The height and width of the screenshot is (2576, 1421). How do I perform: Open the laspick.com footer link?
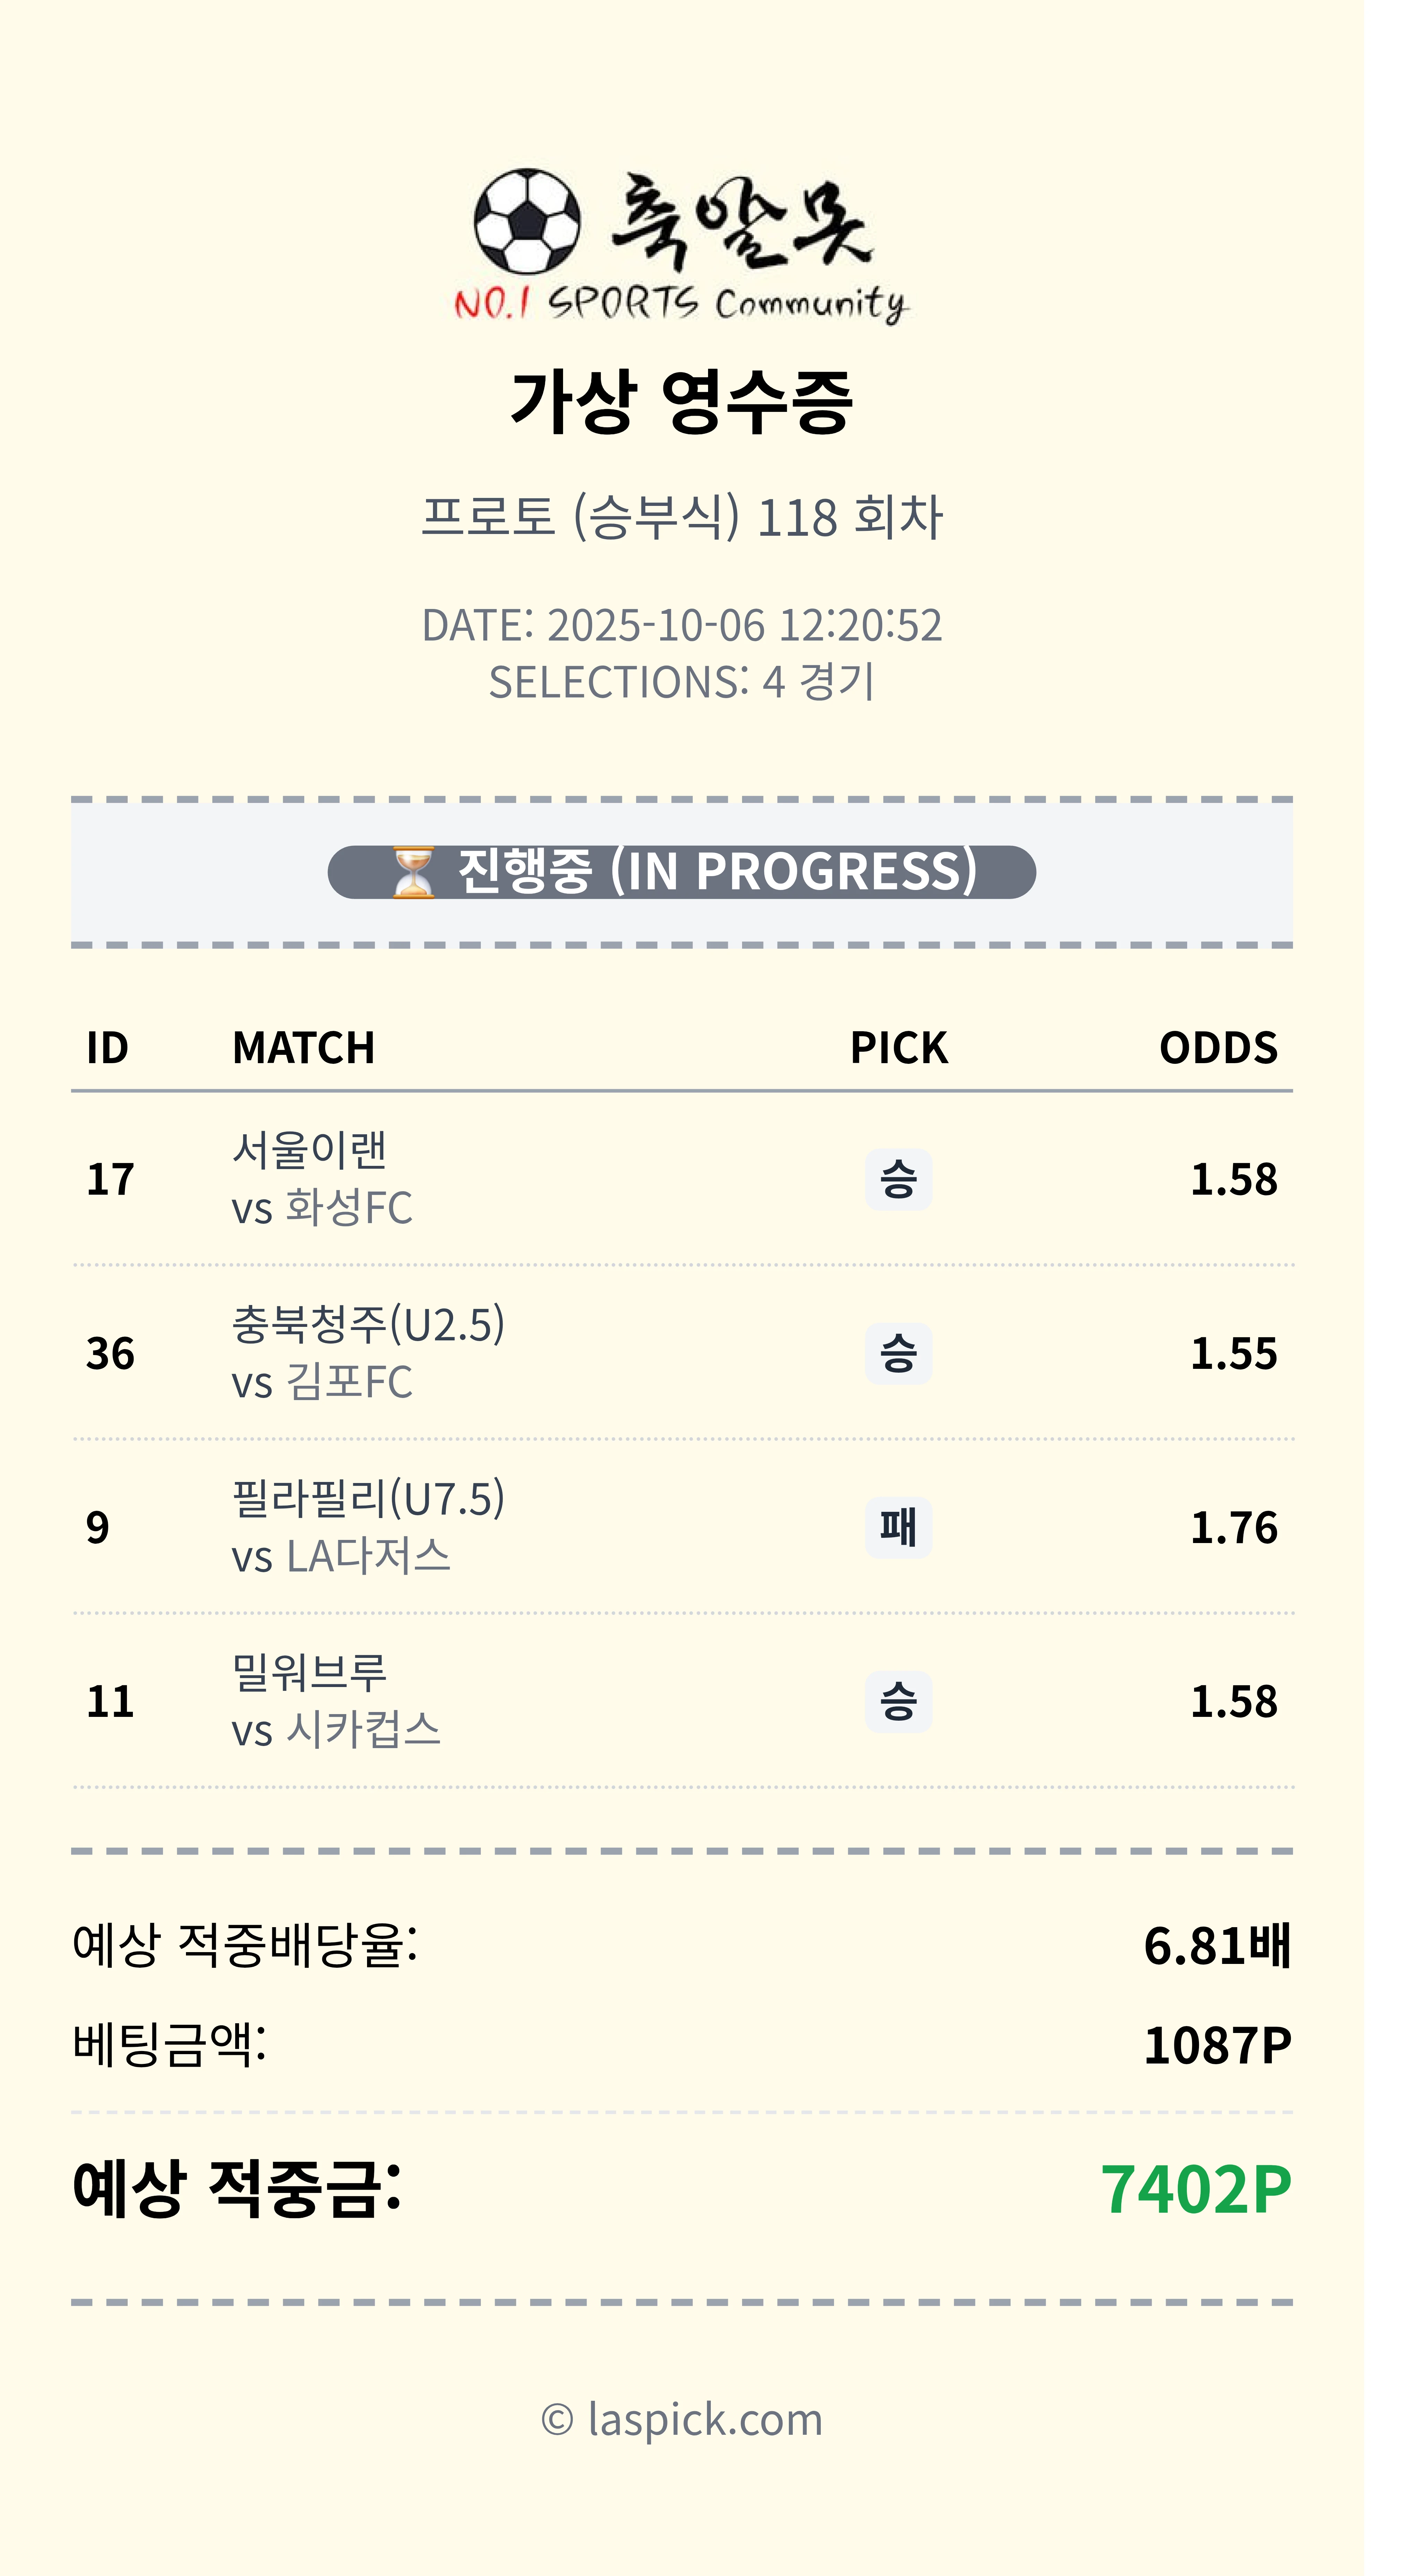point(682,2420)
